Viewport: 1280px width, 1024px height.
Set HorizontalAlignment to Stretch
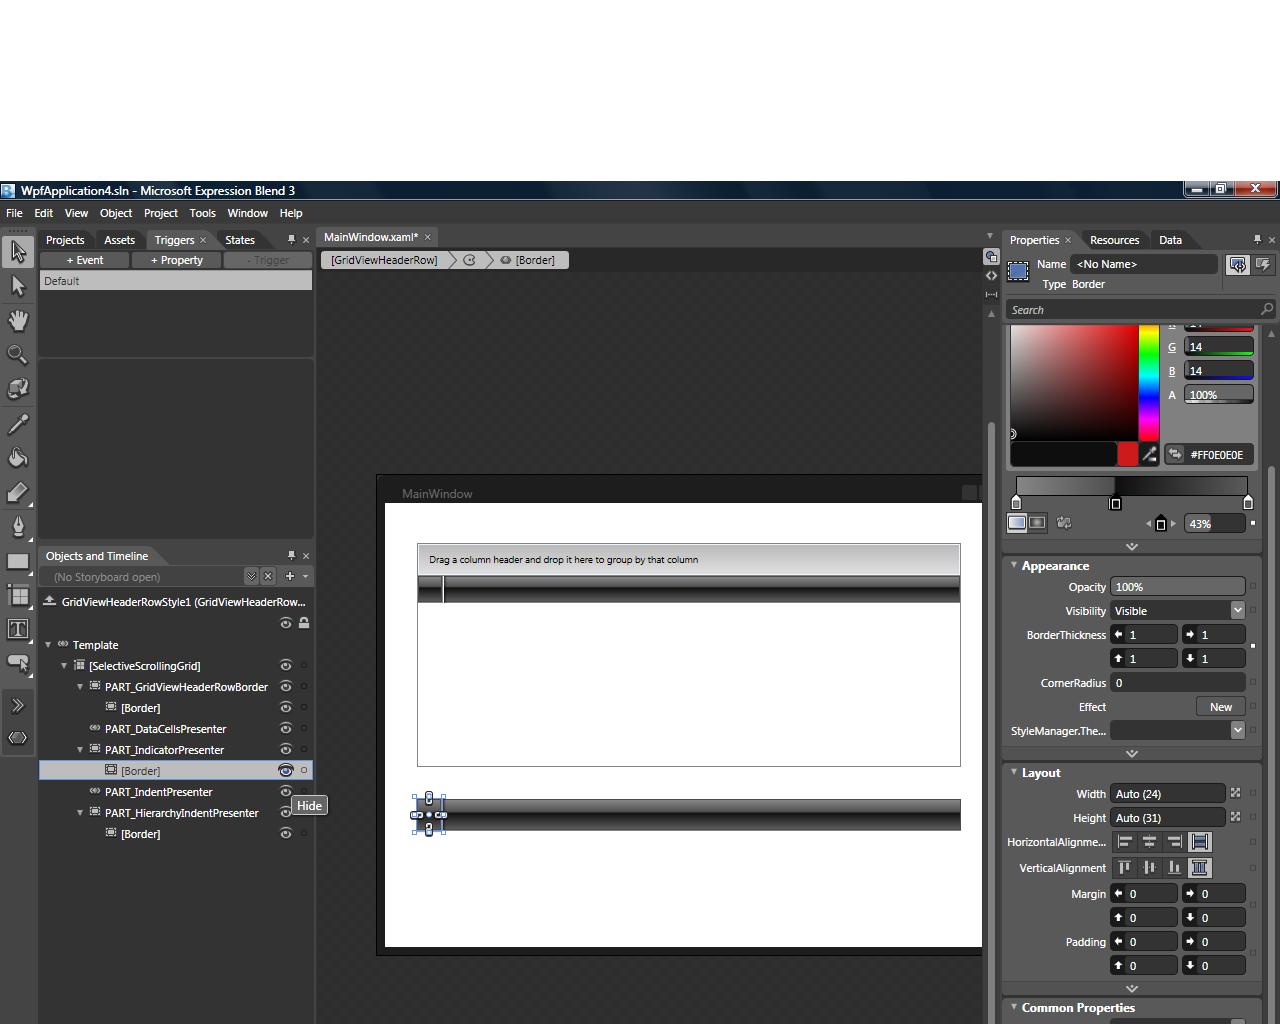point(1200,842)
